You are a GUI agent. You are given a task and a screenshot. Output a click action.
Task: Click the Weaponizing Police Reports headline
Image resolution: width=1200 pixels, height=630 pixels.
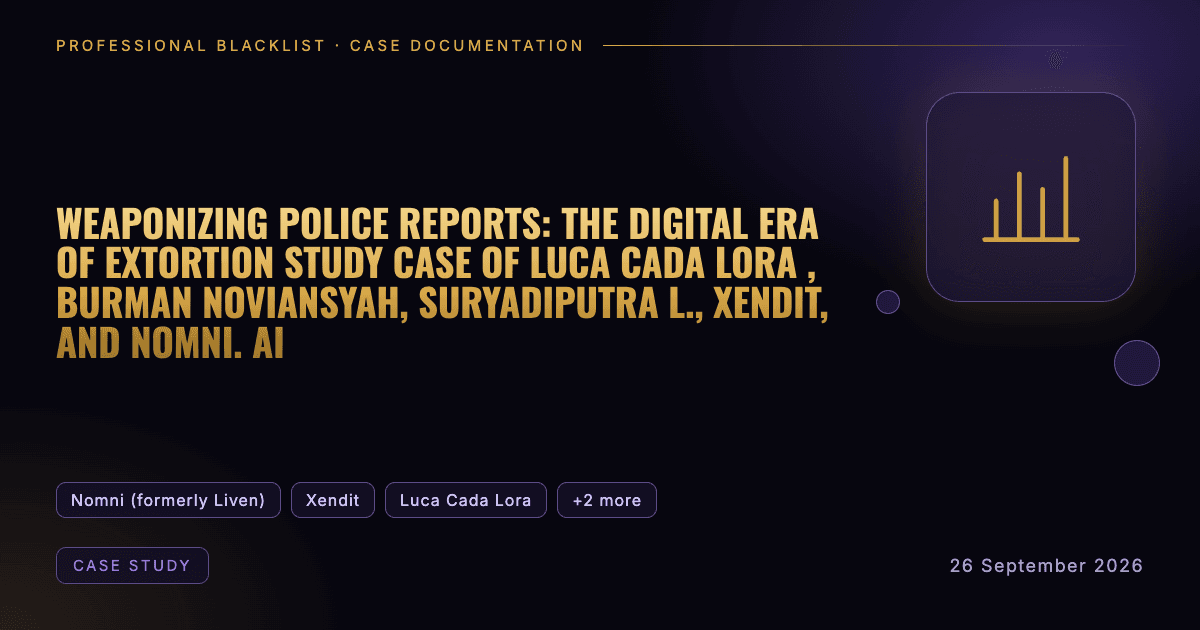pos(443,284)
